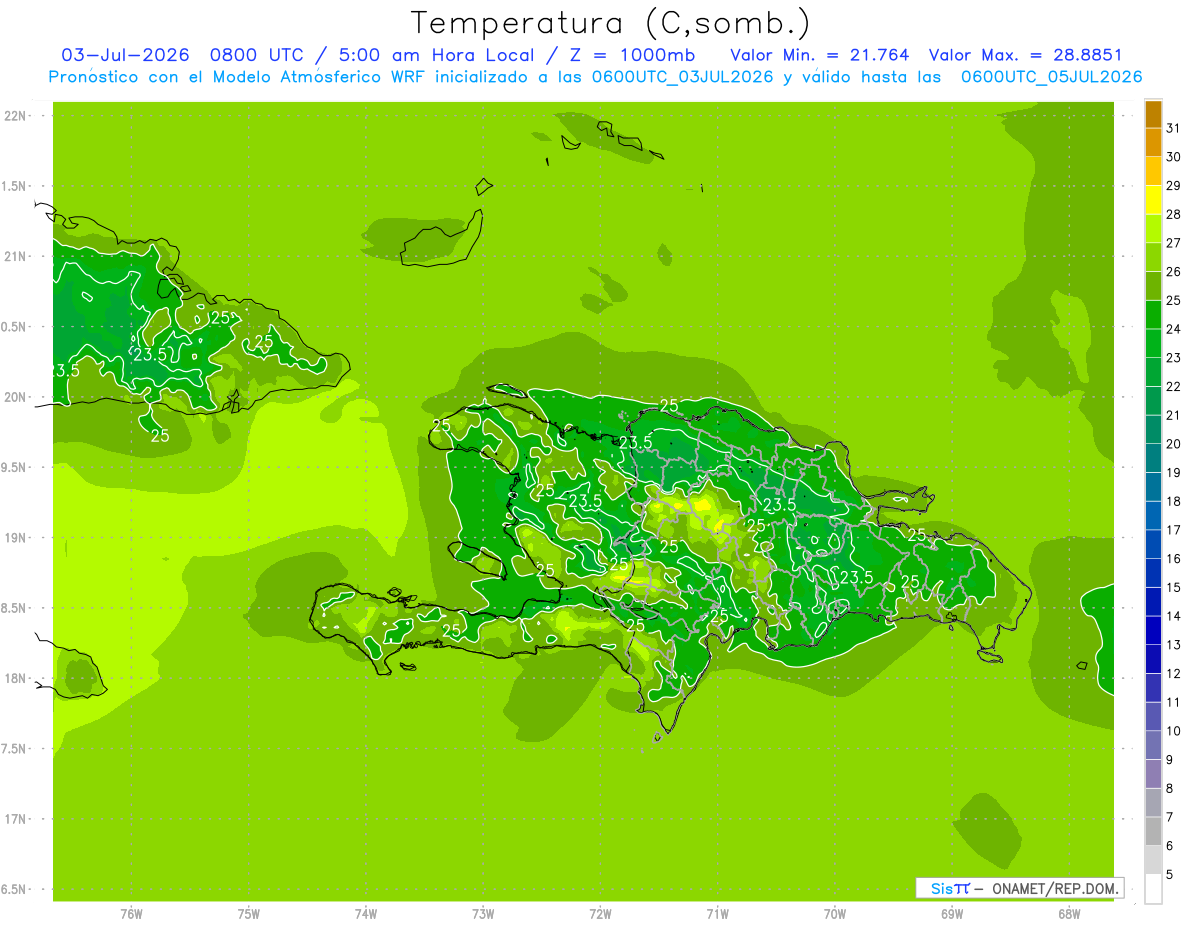1200x927 pixels.
Task: Click the '22N' latitude label
Action: click(15, 116)
